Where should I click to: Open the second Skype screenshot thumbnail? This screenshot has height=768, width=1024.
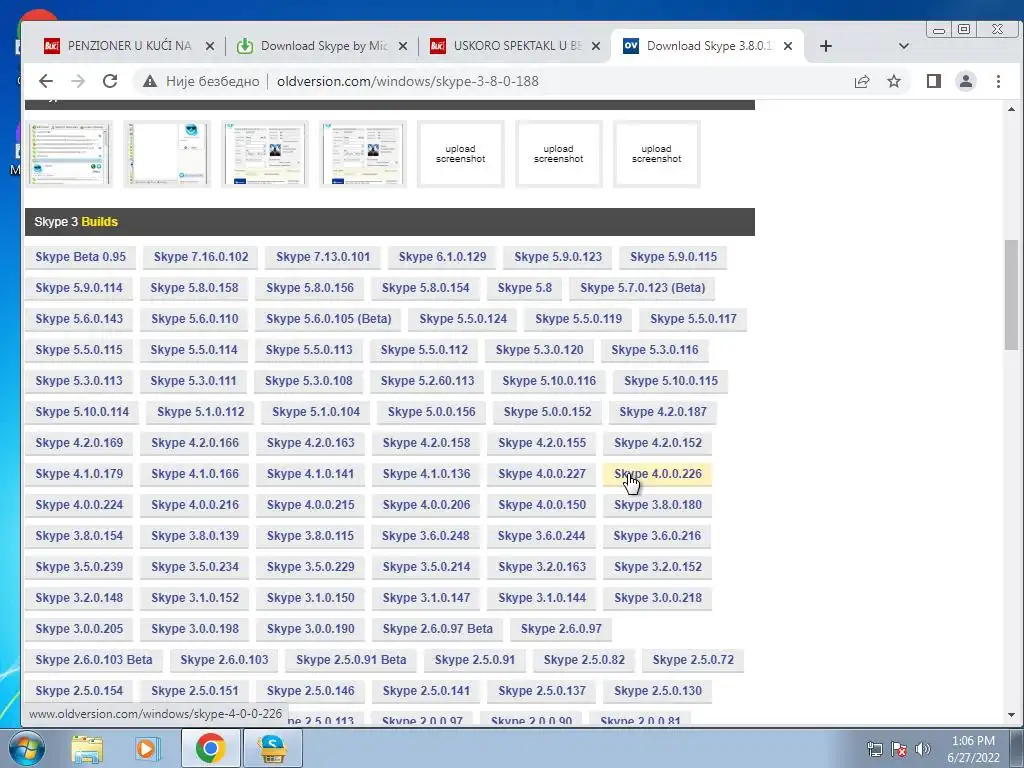[167, 154]
